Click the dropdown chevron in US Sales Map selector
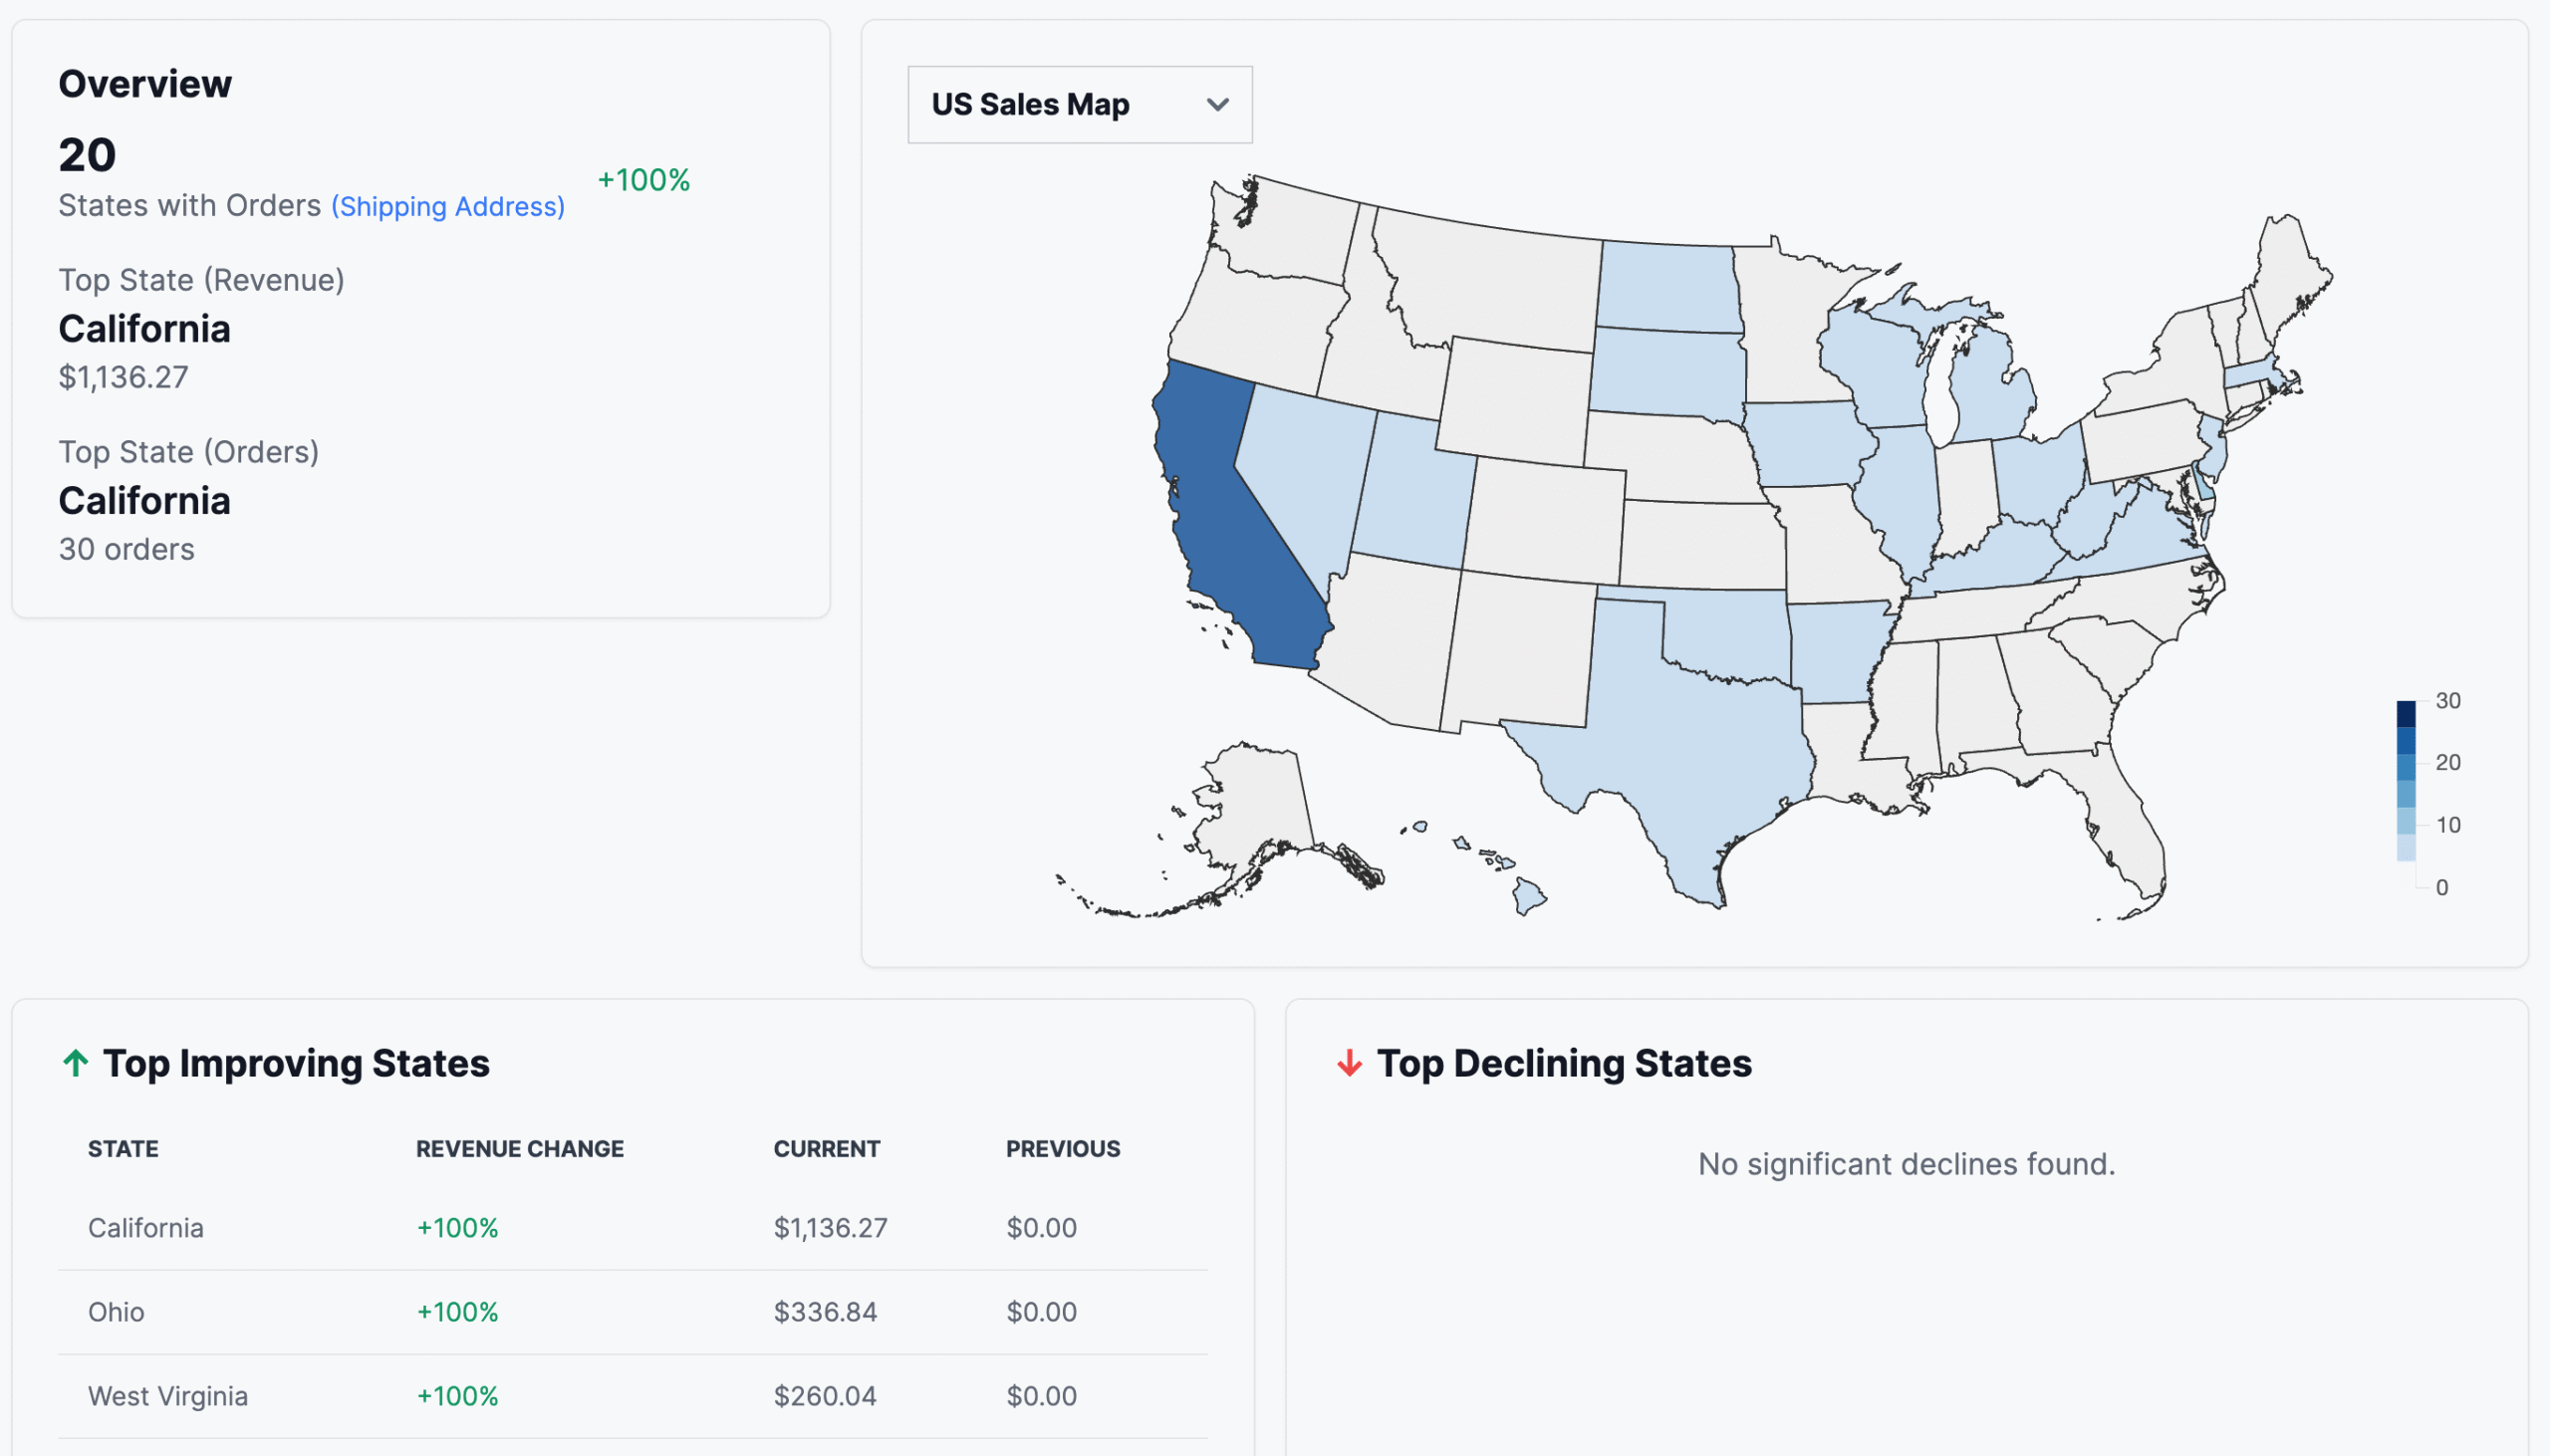This screenshot has width=2550, height=1456. pyautogui.click(x=1218, y=104)
